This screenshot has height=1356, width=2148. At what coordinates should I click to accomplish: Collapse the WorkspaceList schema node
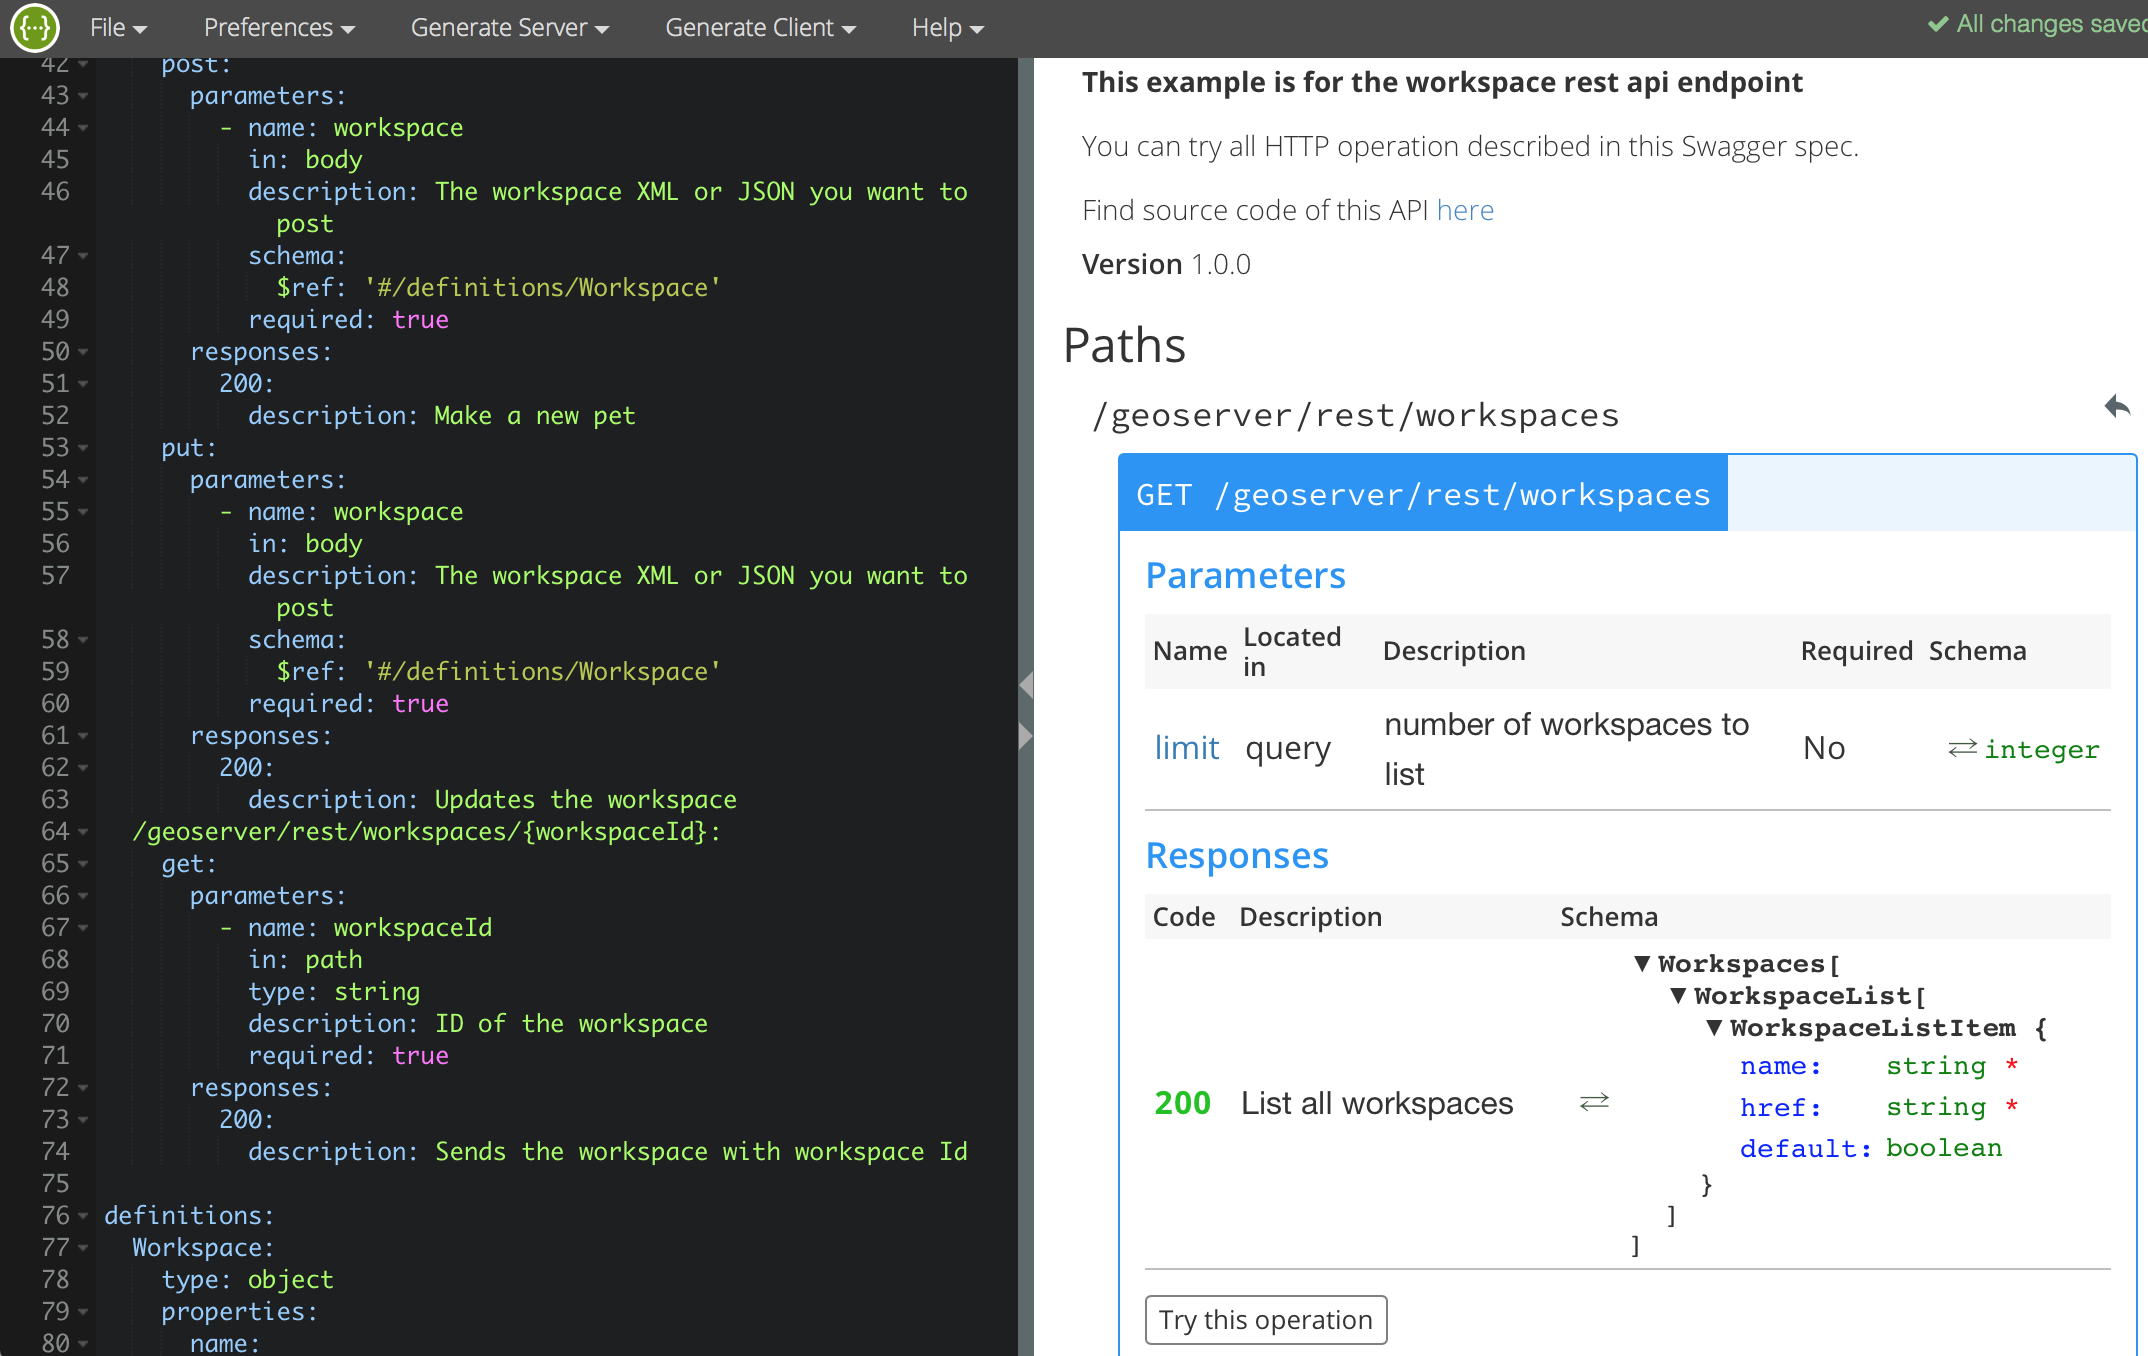coord(1677,996)
